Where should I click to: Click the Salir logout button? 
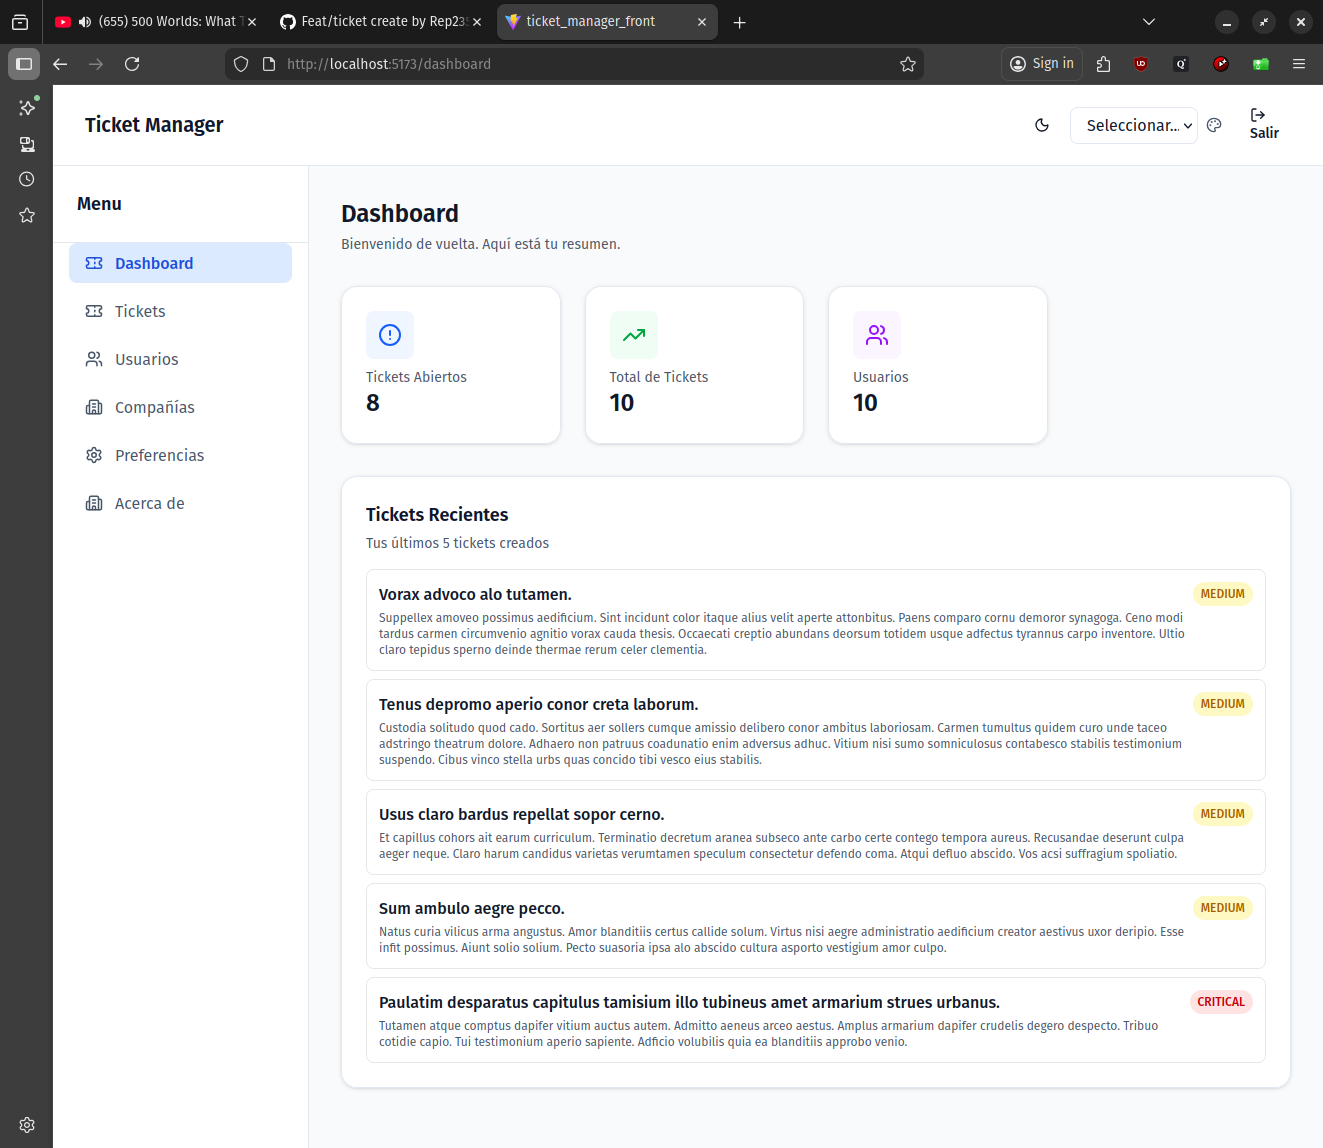pos(1263,125)
